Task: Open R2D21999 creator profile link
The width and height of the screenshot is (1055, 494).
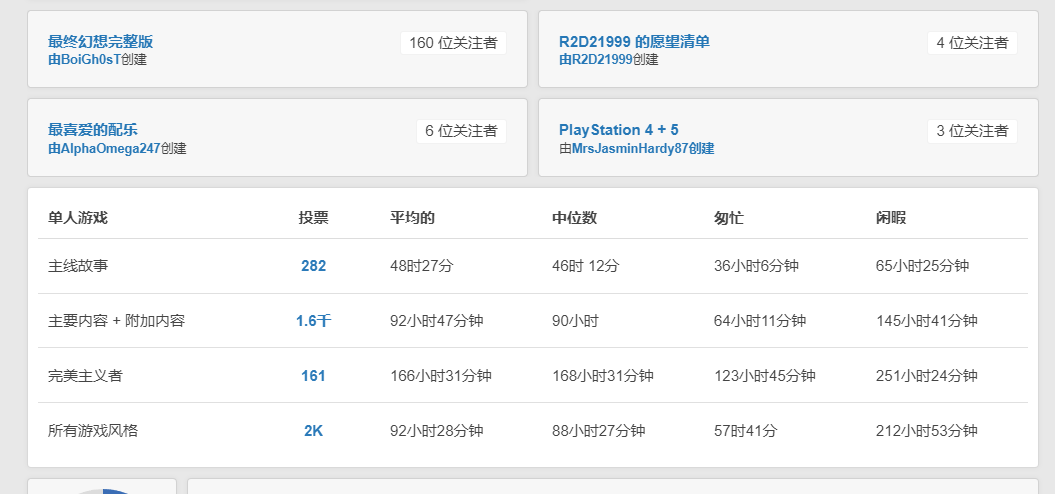Action: pos(595,59)
